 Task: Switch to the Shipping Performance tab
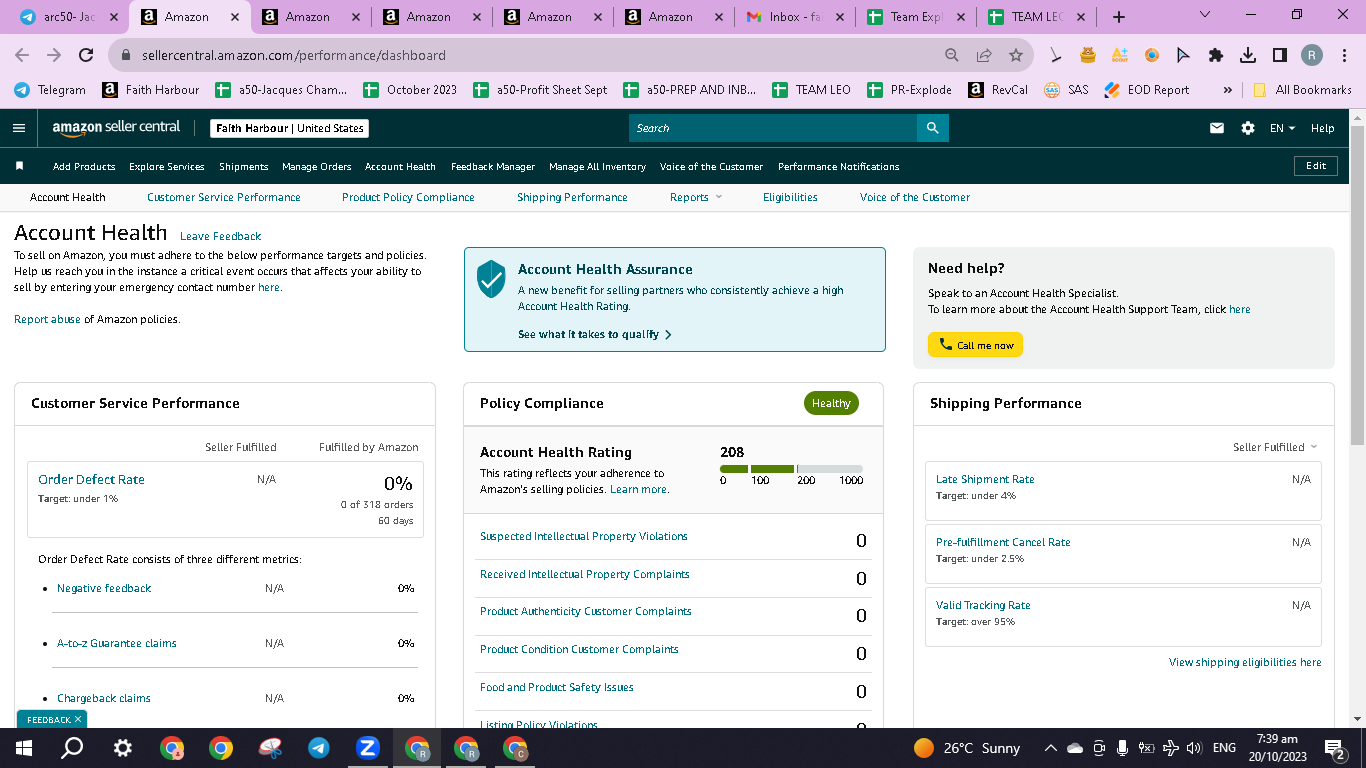(x=572, y=197)
